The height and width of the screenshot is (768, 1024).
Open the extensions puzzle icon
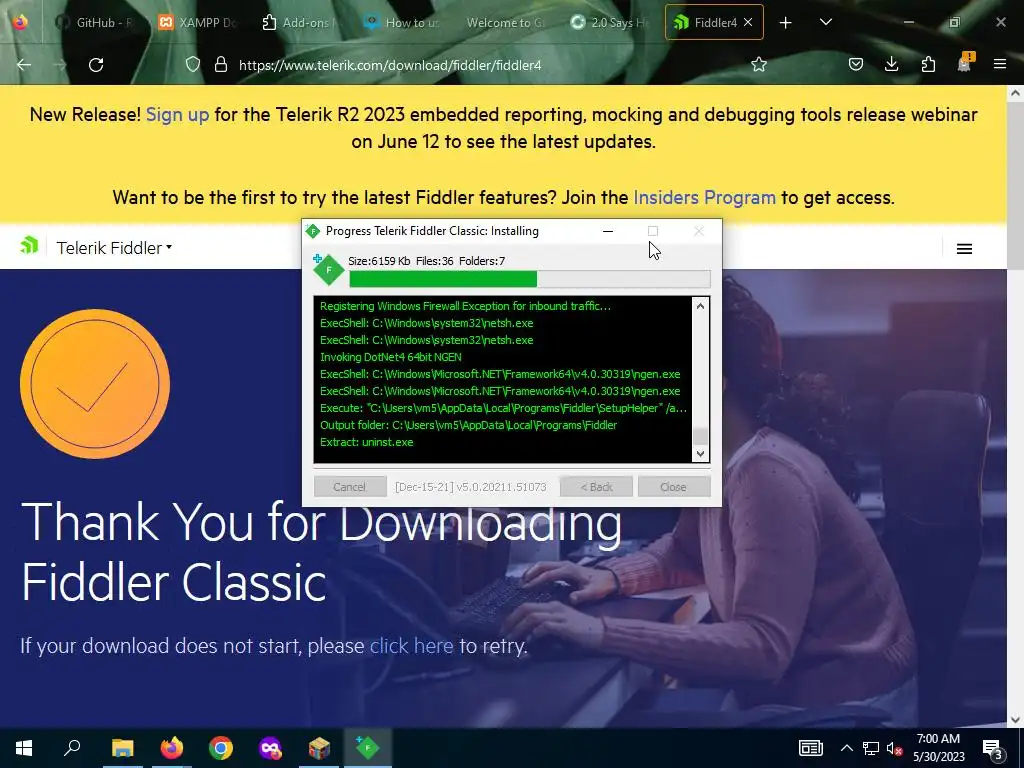(928, 65)
